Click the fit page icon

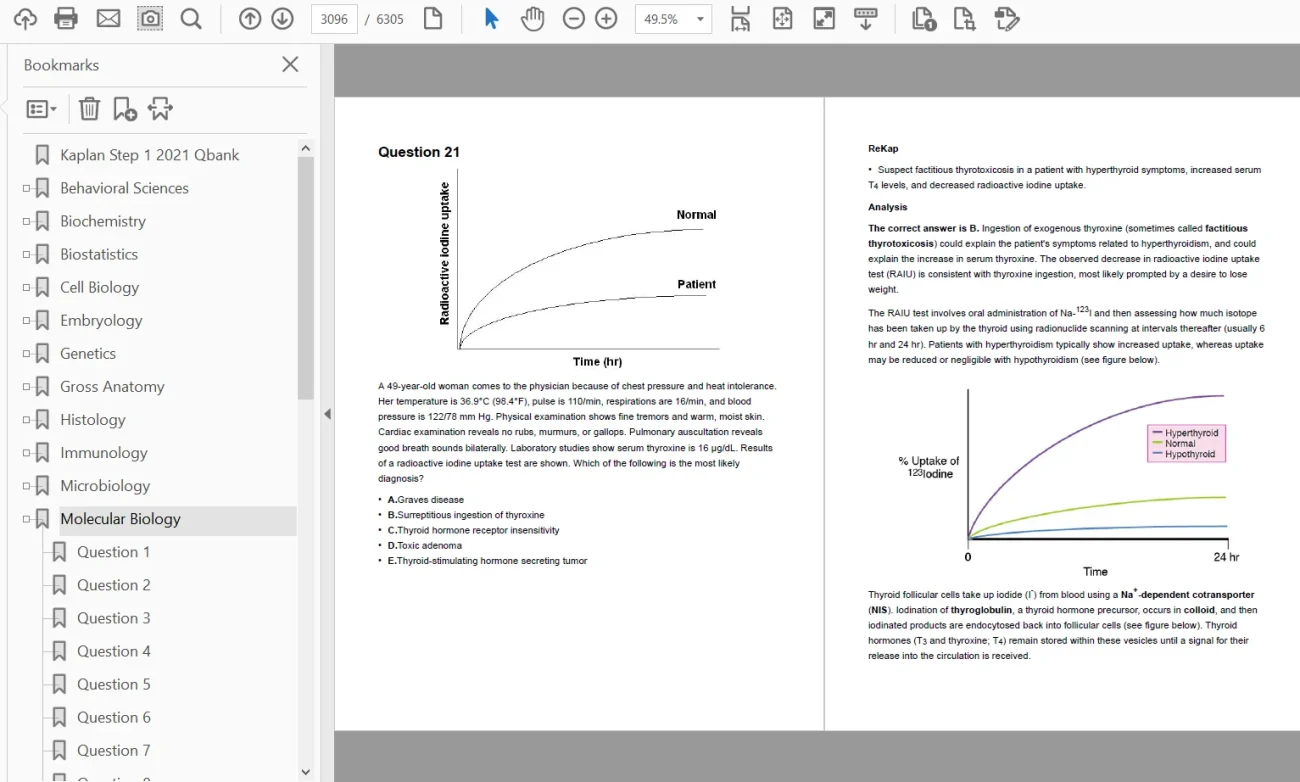[x=782, y=18]
